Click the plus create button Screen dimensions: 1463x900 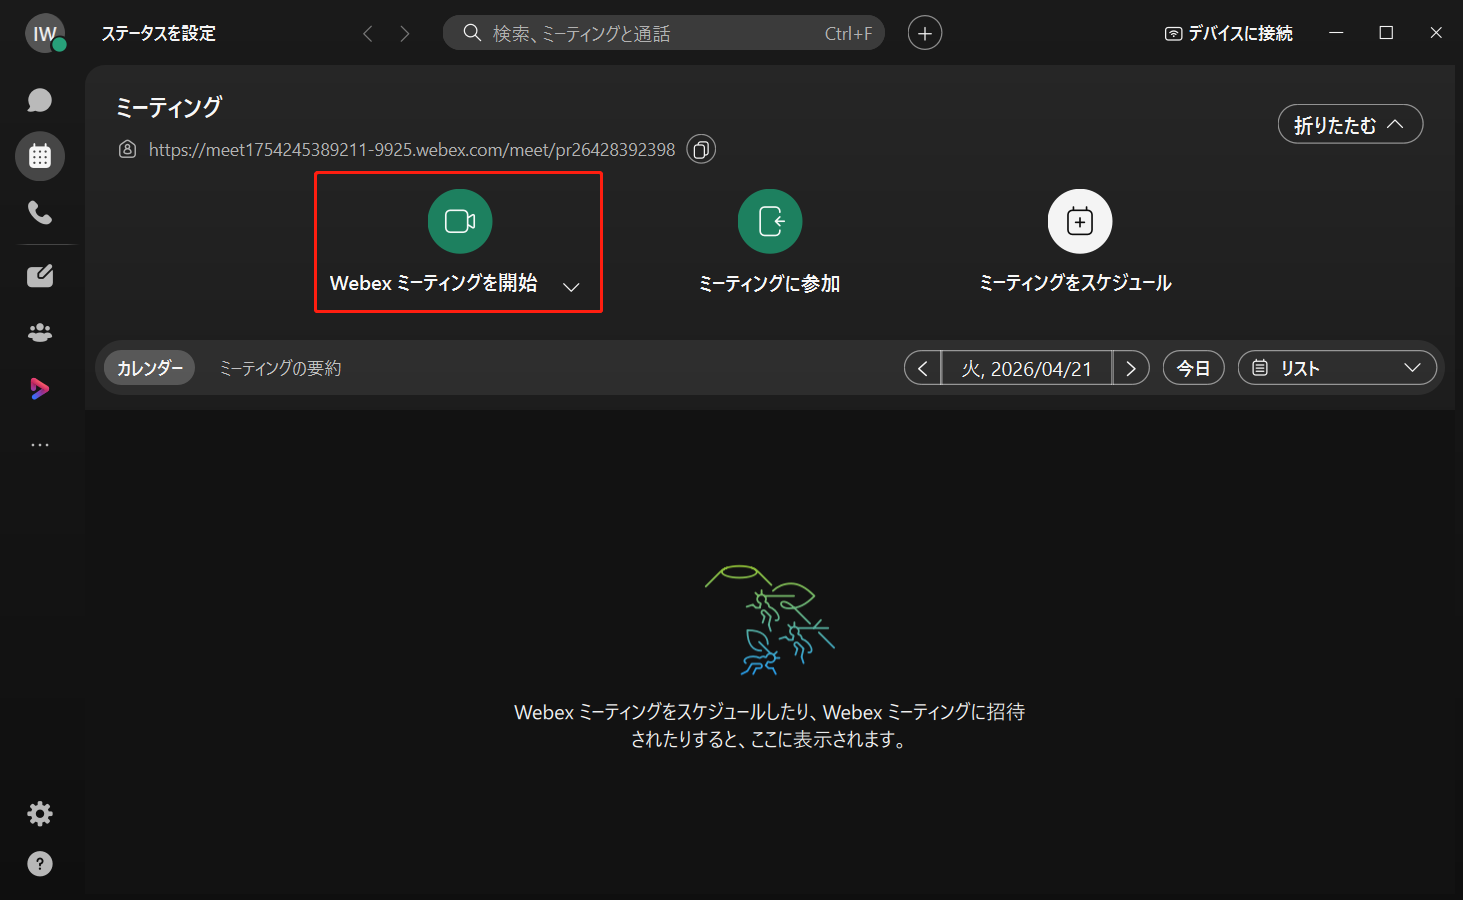[925, 33]
